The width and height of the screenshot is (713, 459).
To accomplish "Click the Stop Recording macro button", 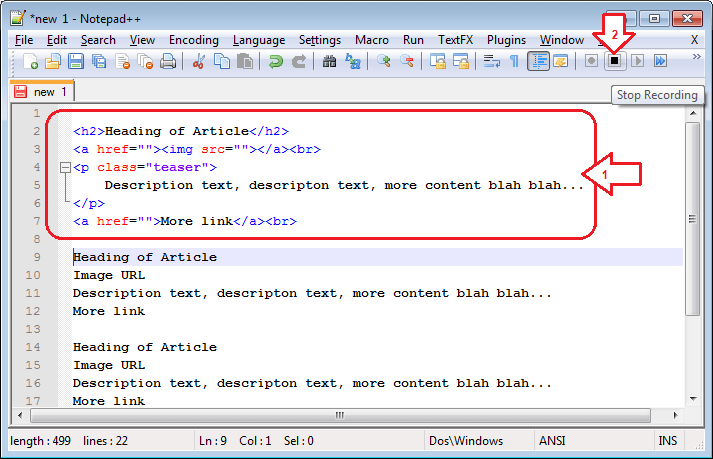I will pyautogui.click(x=615, y=61).
